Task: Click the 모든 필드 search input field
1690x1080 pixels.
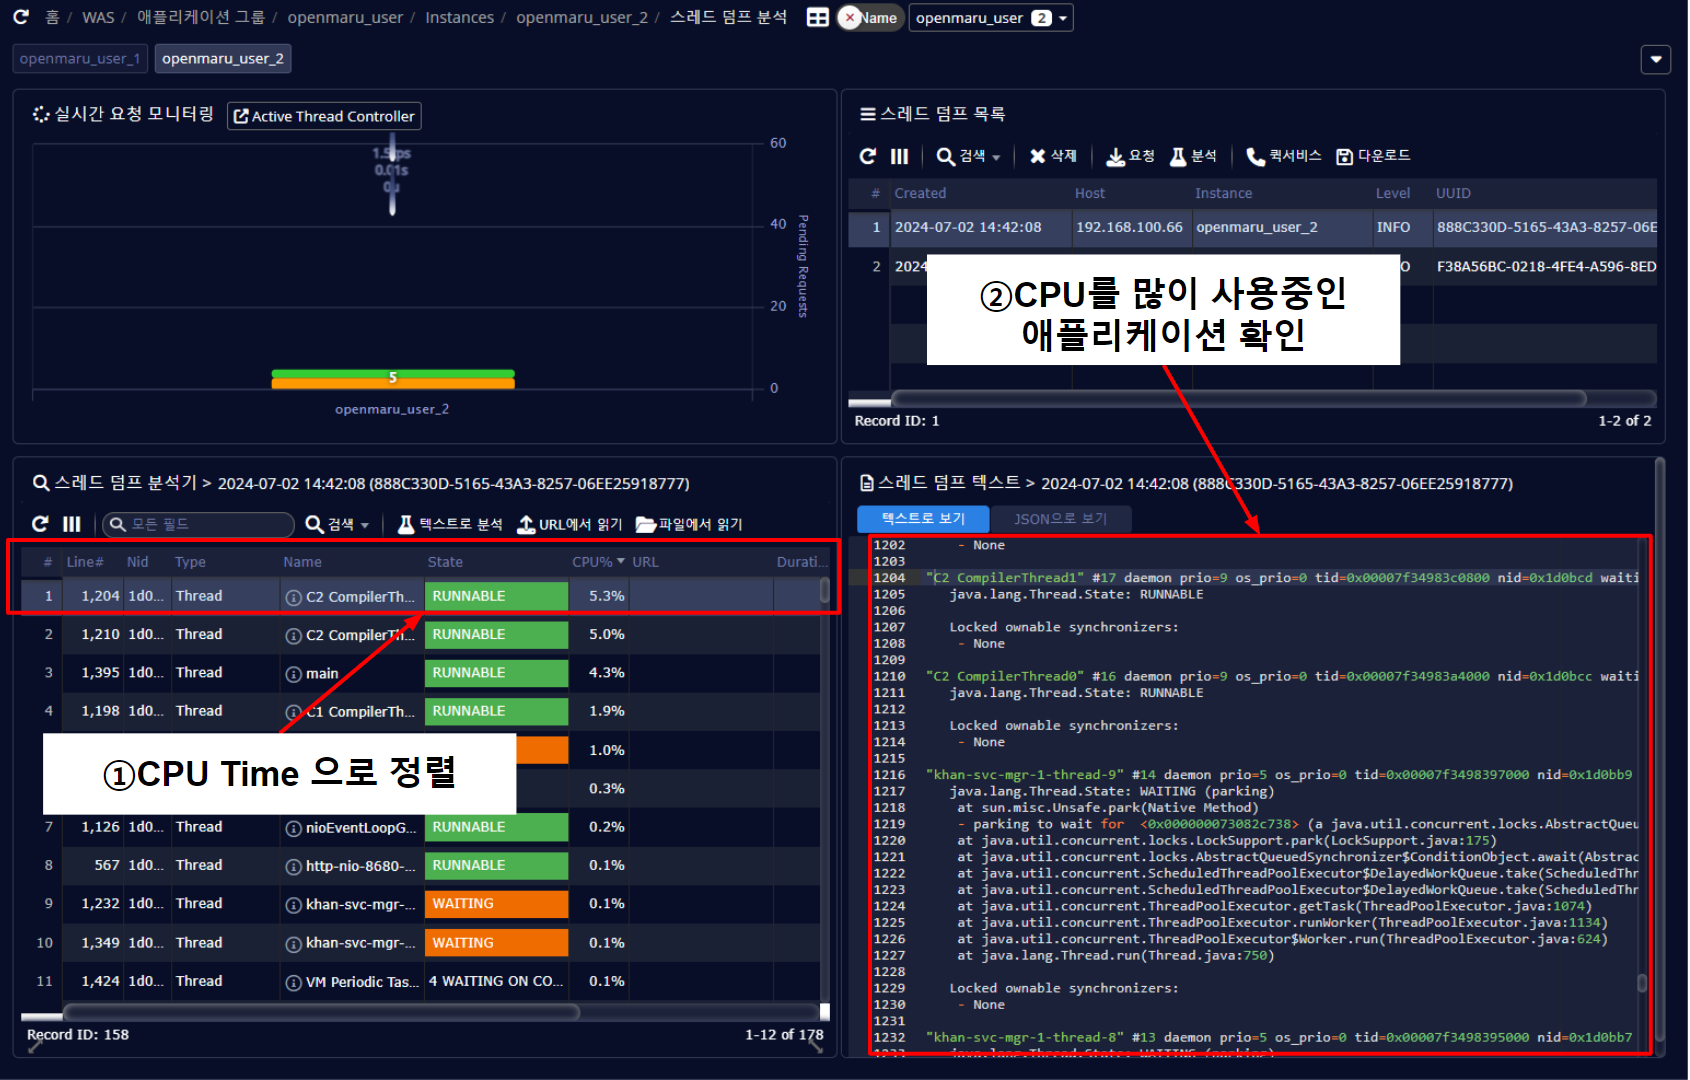Action: click(x=200, y=524)
